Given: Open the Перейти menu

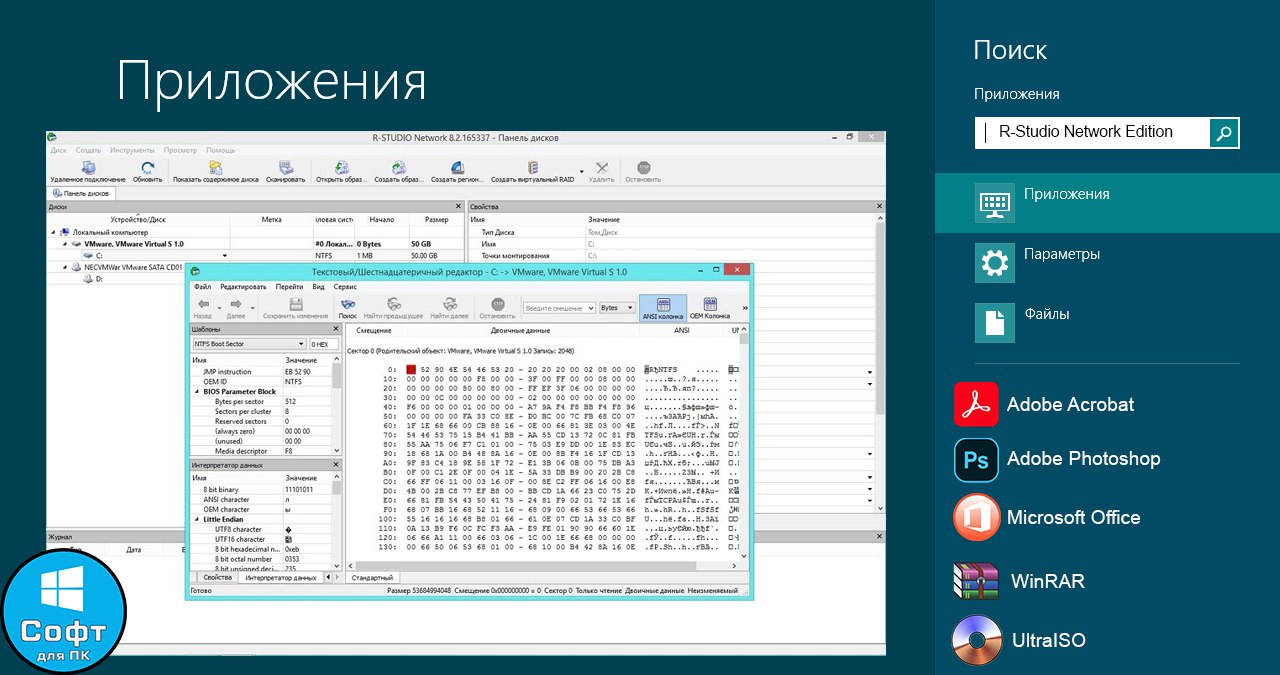Looking at the screenshot, I should click(289, 286).
